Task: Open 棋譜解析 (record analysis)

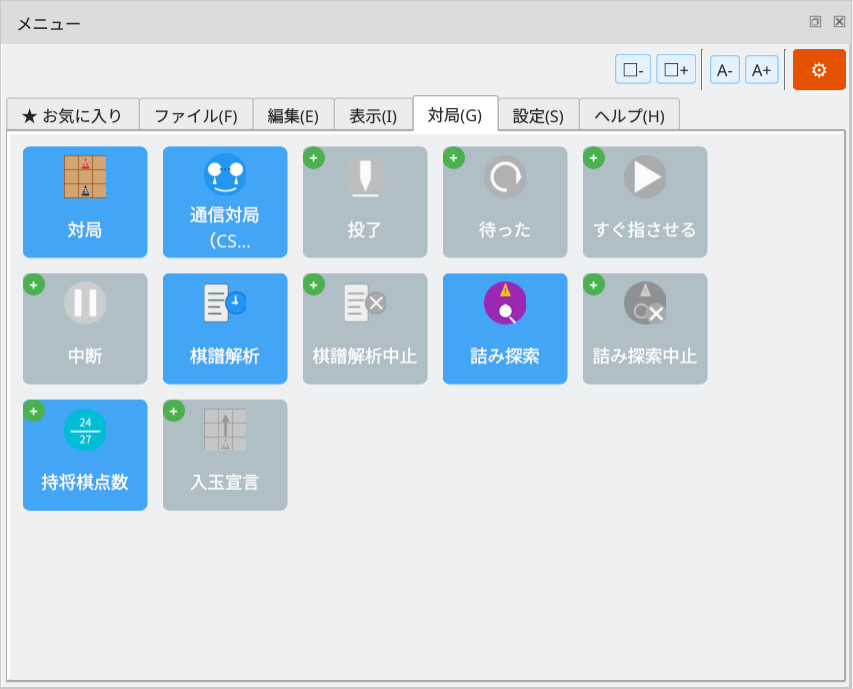Action: pos(225,329)
